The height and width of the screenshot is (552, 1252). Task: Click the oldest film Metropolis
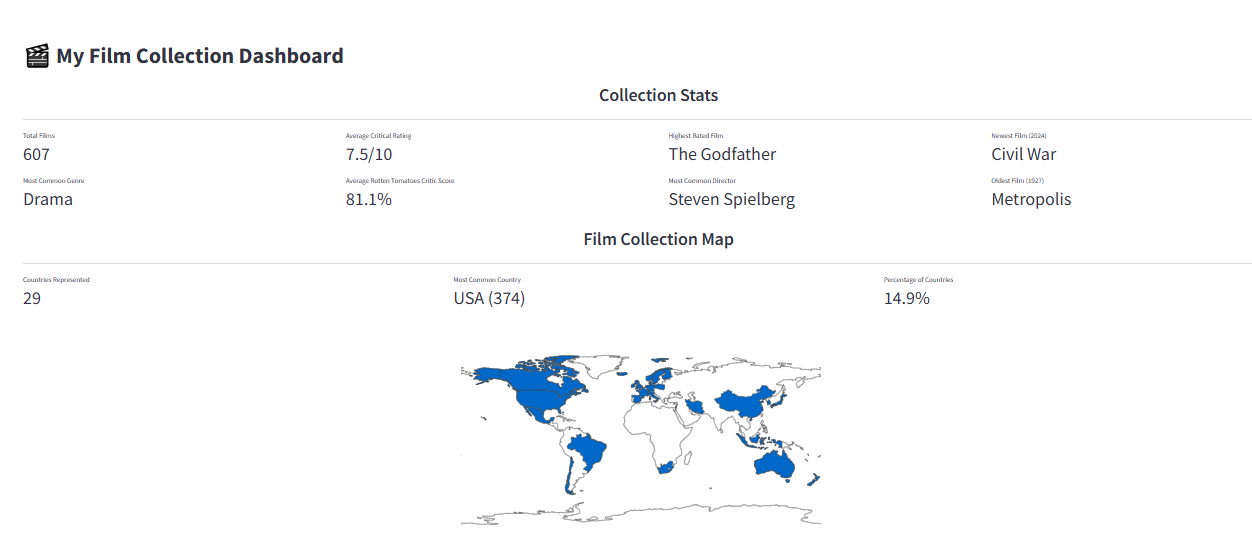click(x=1031, y=199)
